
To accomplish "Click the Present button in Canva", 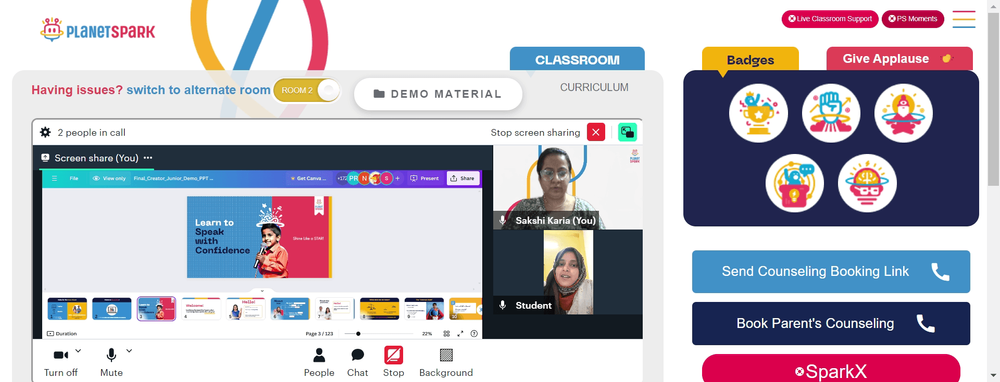I will point(424,179).
